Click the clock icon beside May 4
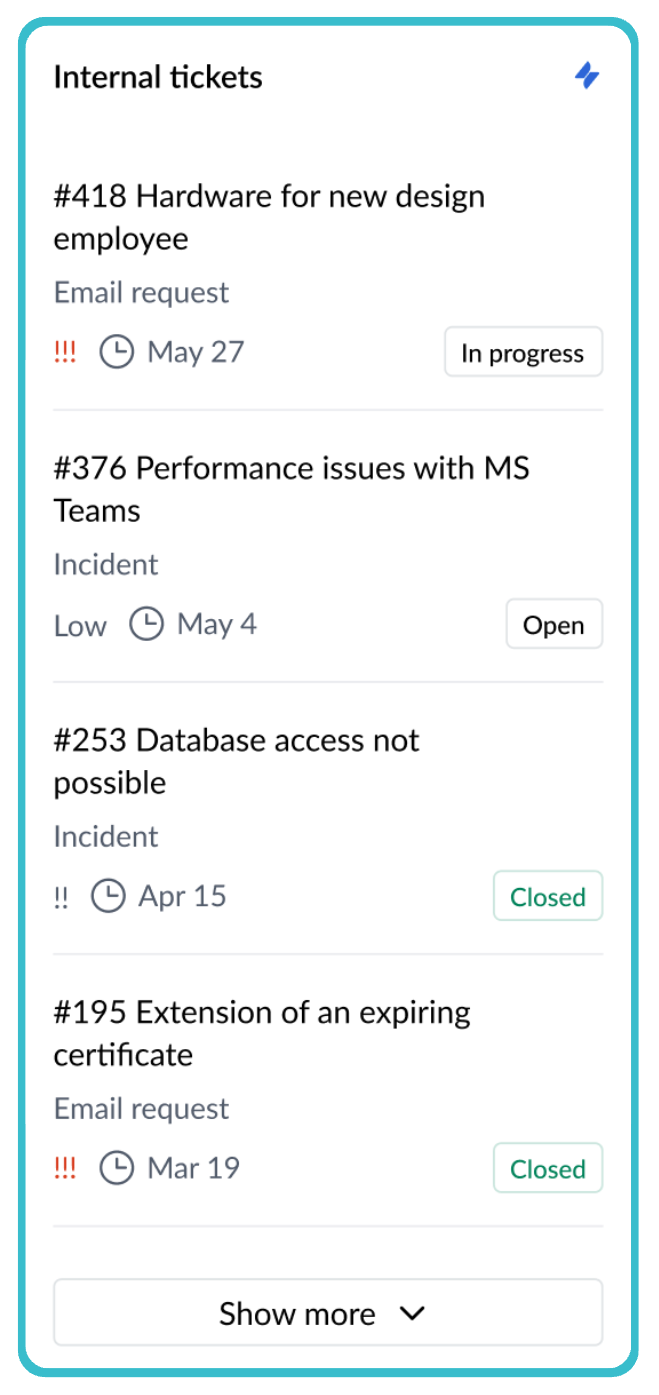 click(147, 623)
